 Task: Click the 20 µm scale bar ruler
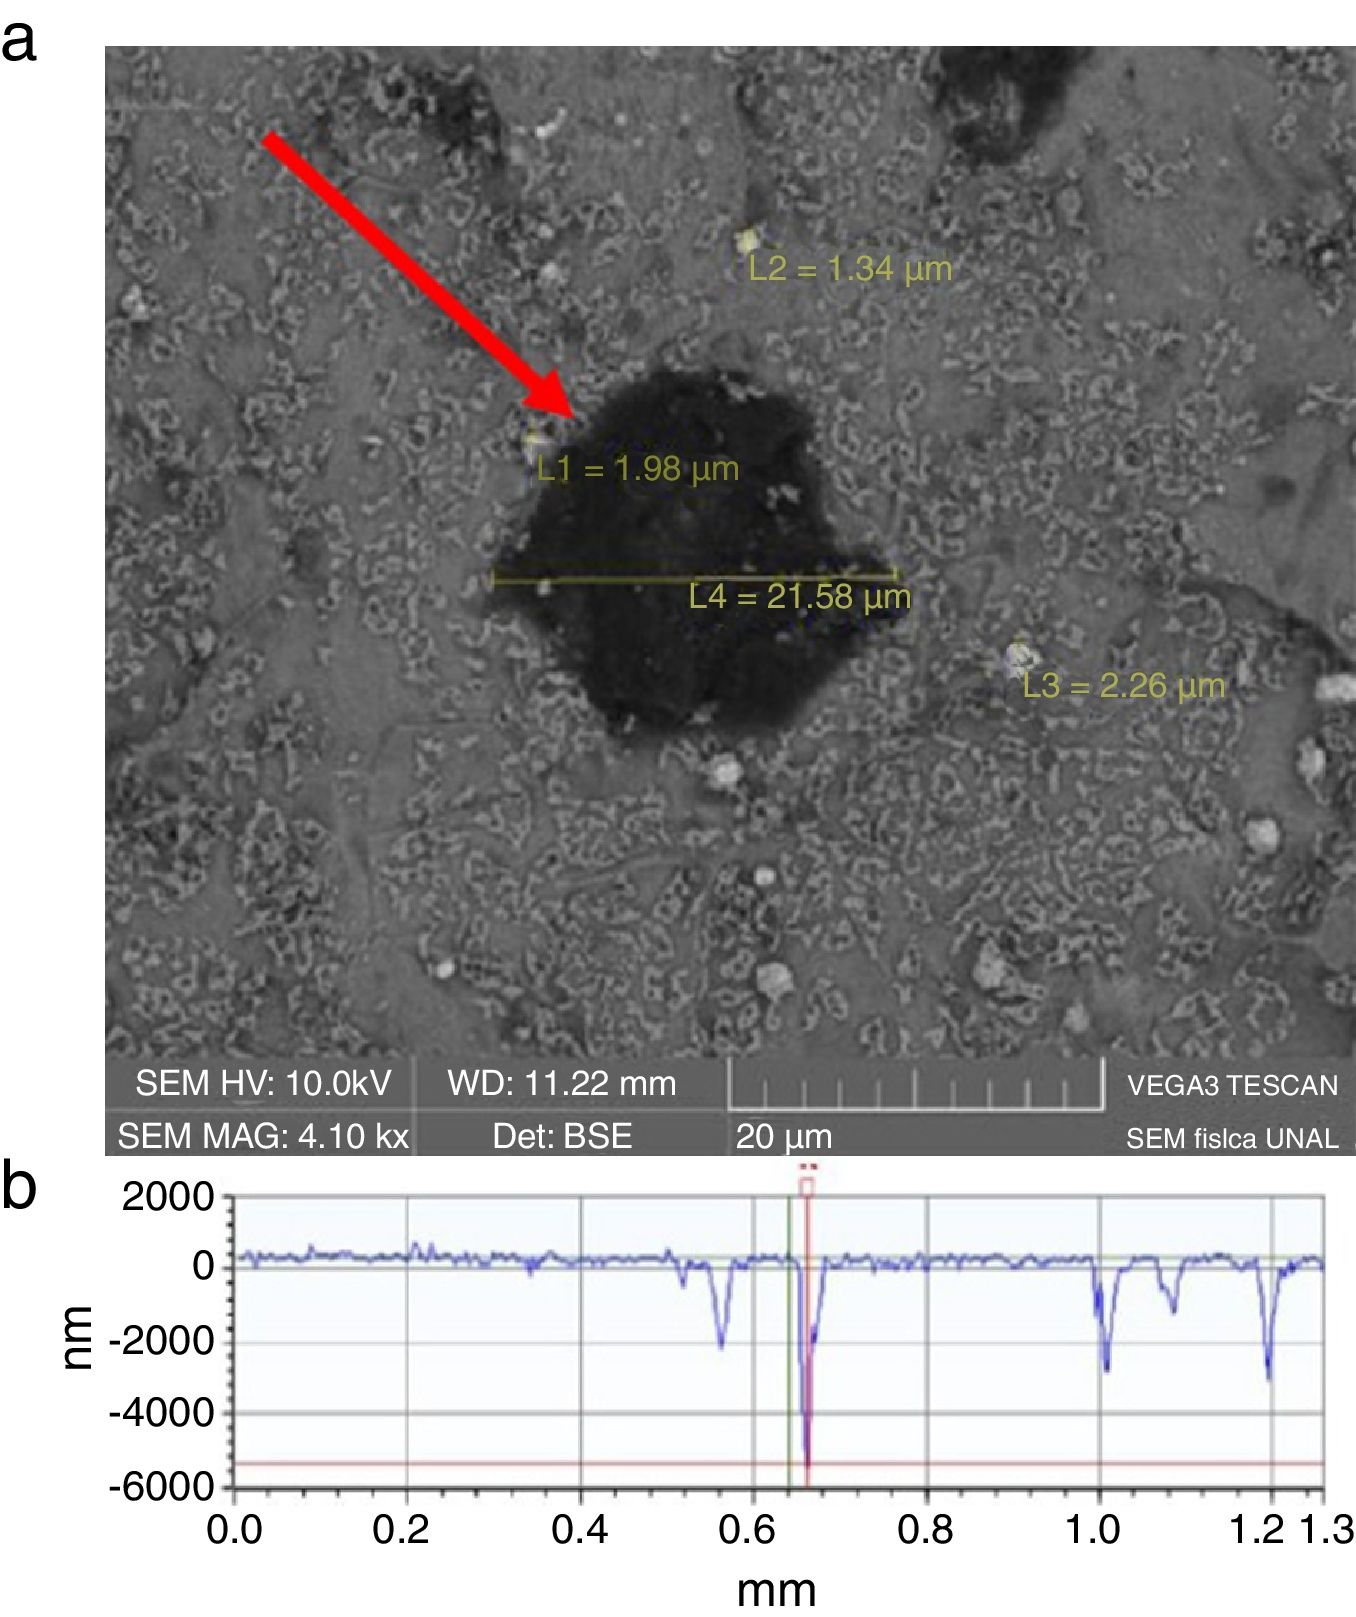pos(915,1088)
